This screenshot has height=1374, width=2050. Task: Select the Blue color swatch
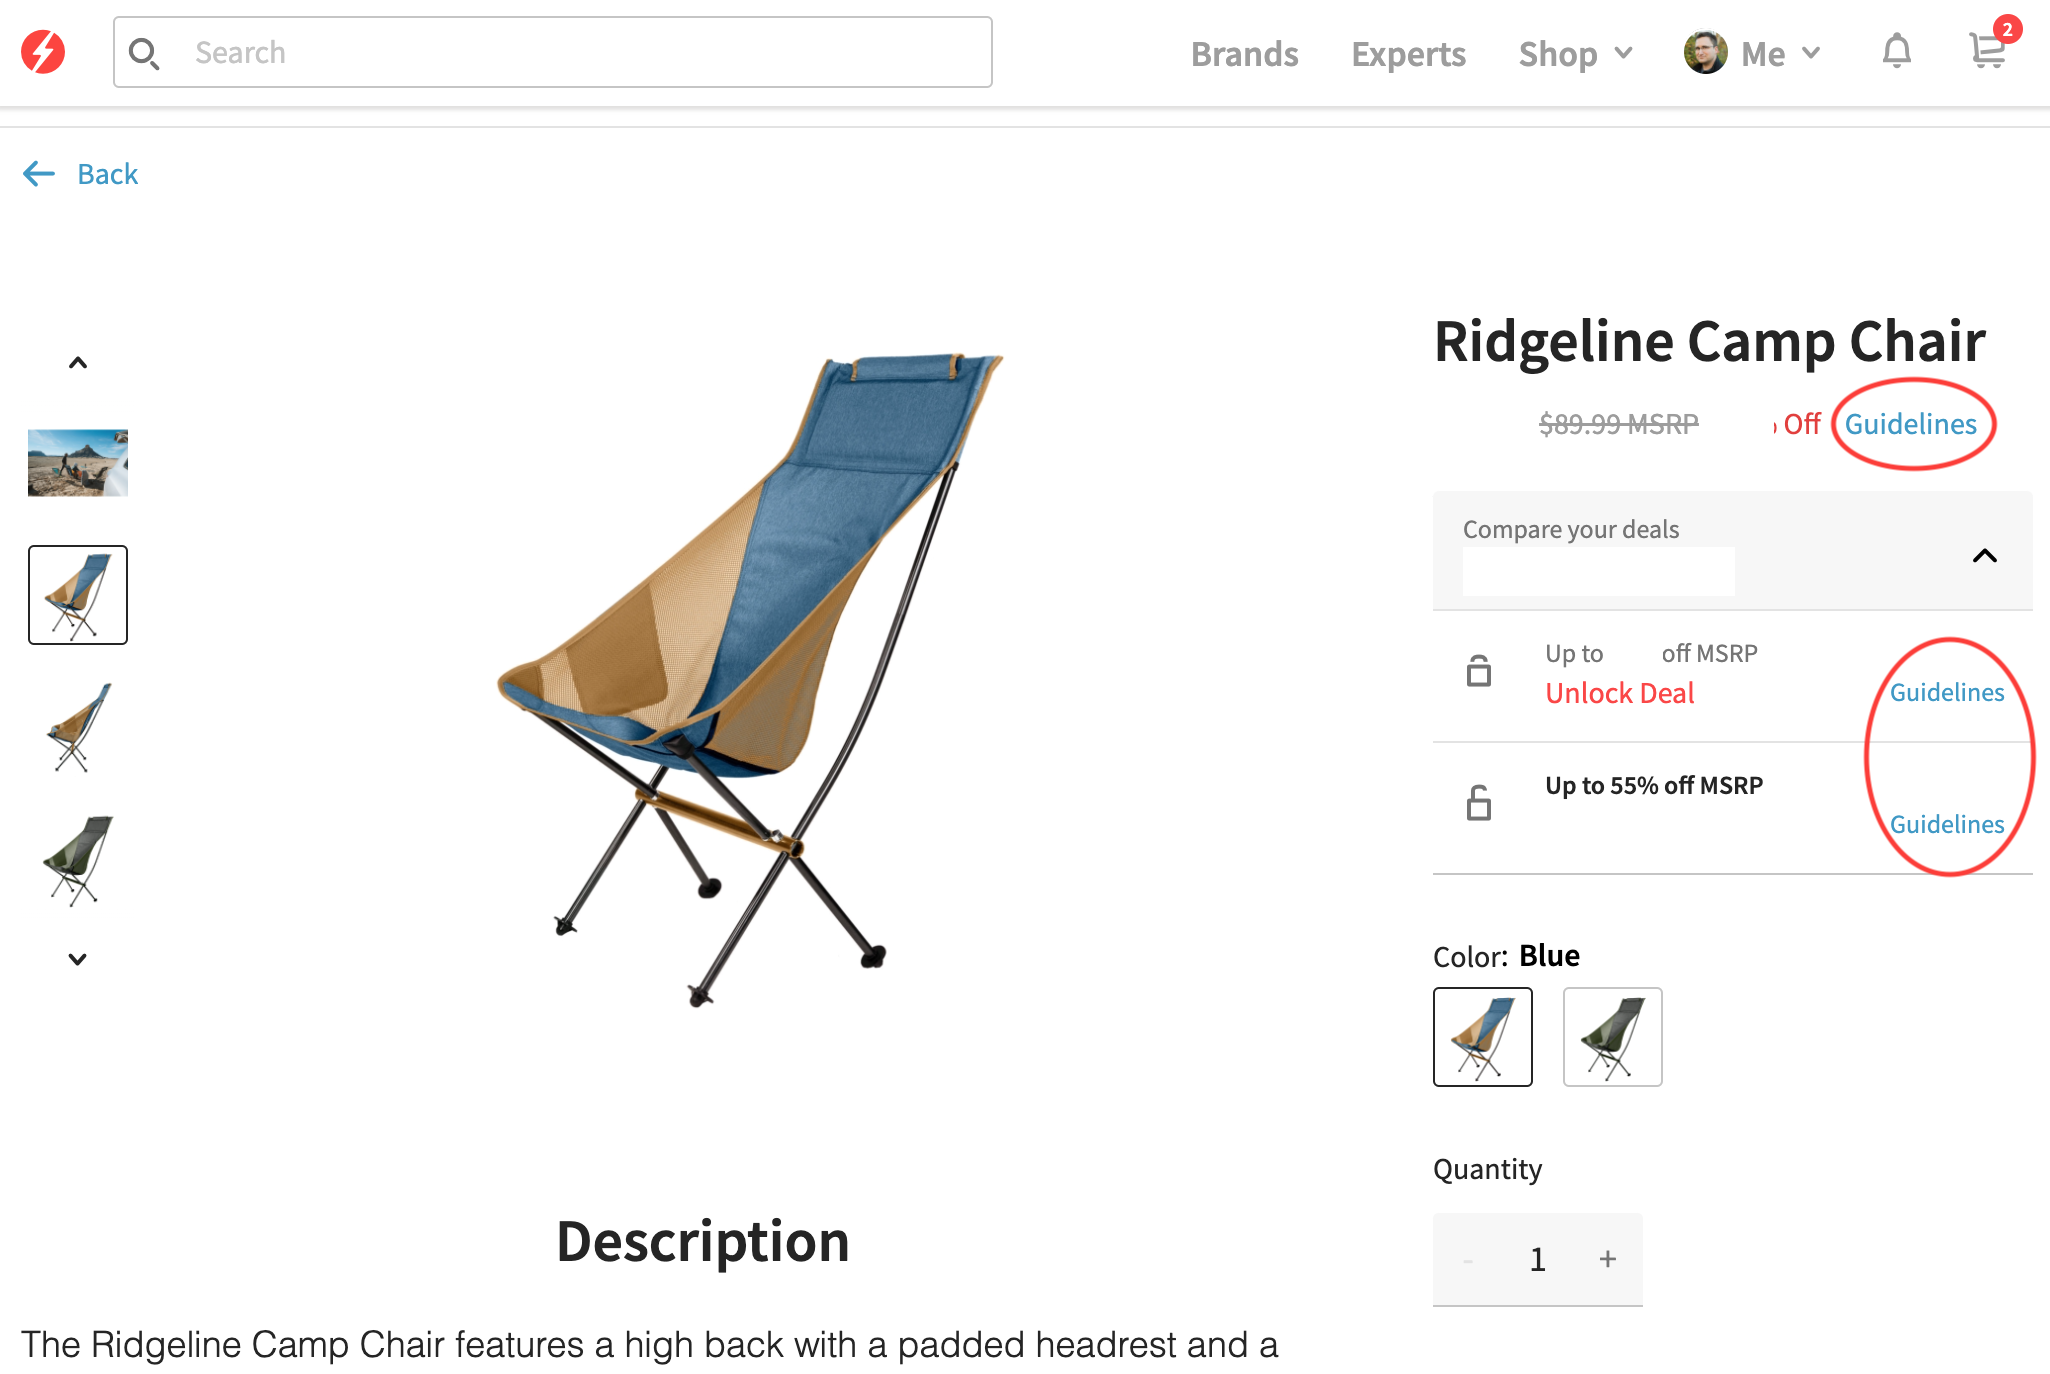point(1483,1037)
